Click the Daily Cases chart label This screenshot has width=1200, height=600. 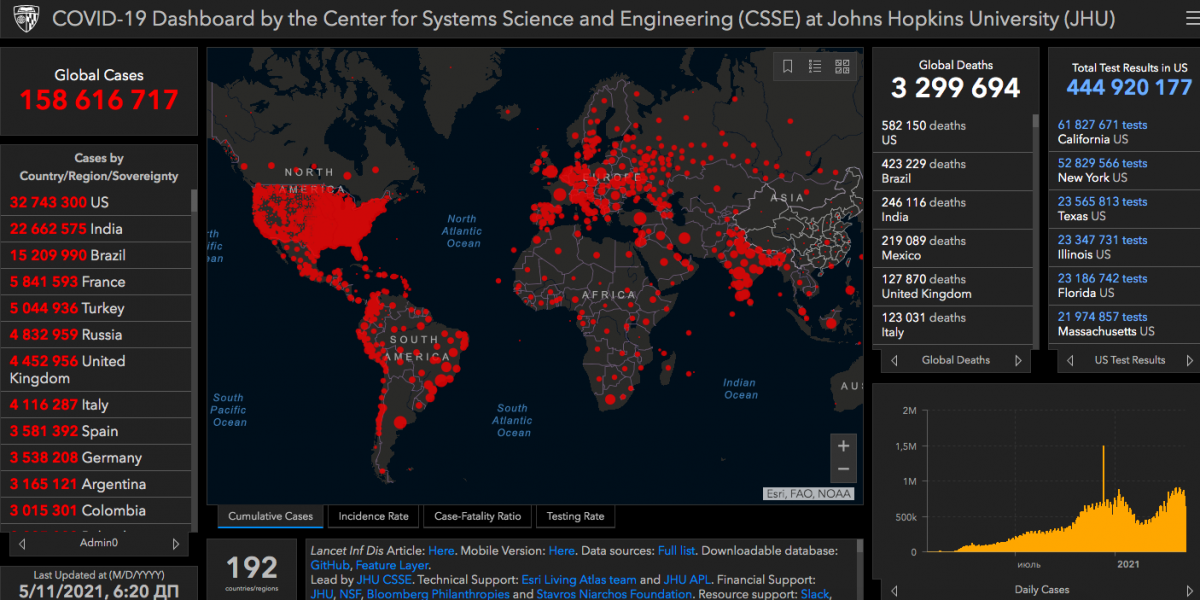(x=1041, y=589)
